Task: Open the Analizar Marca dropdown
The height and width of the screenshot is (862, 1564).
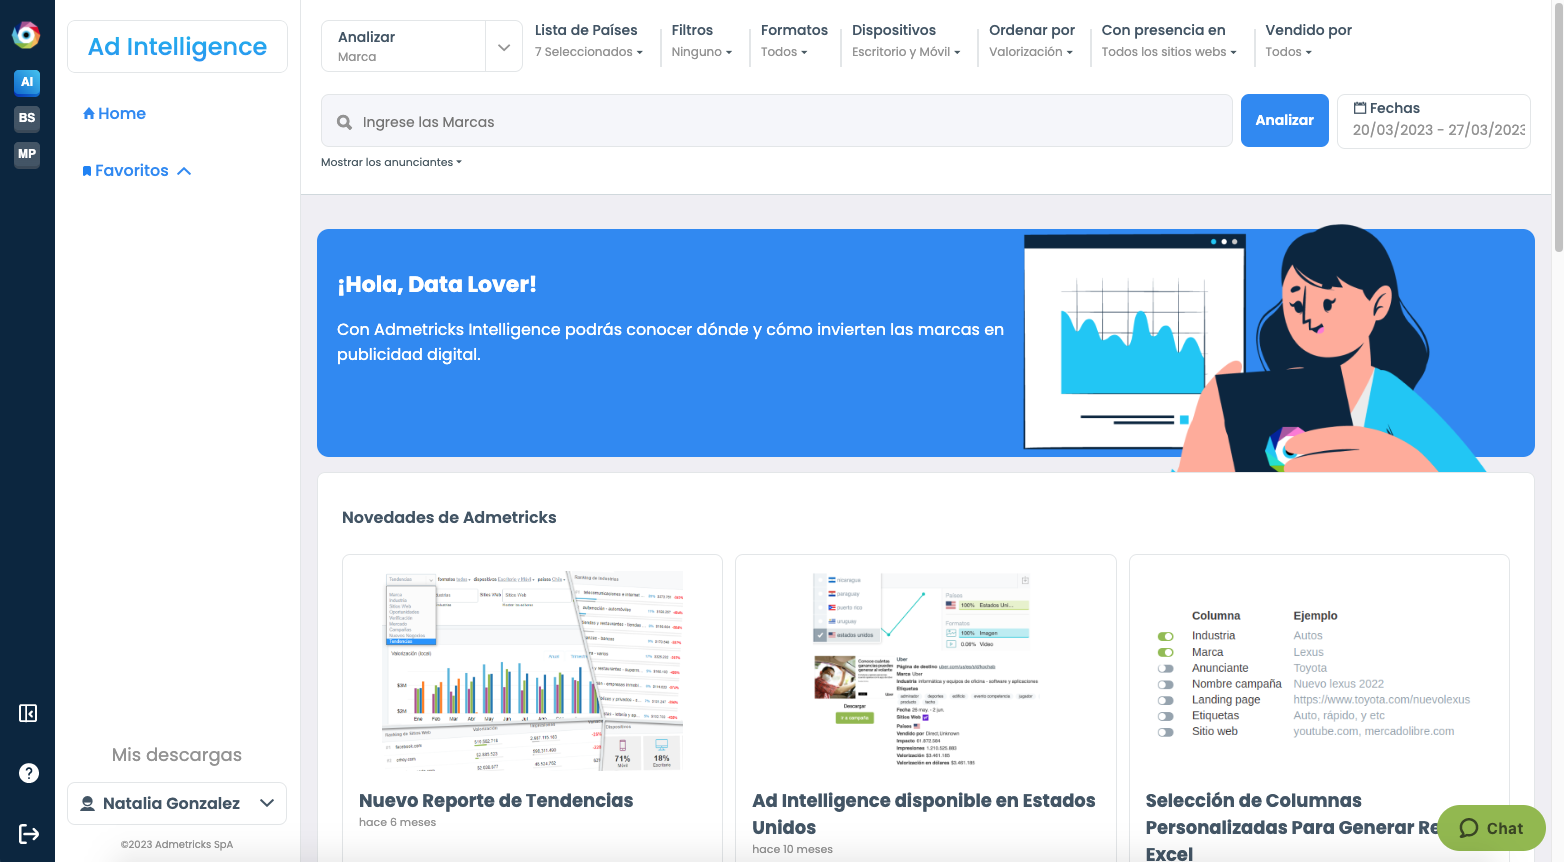Action: (x=422, y=46)
